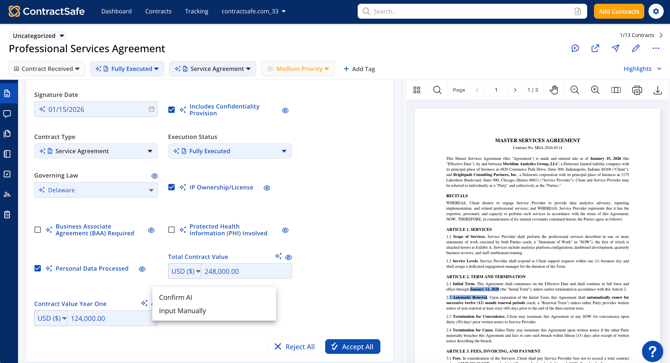Click the edit pencil icon
This screenshot has height=363, width=670.
click(636, 48)
